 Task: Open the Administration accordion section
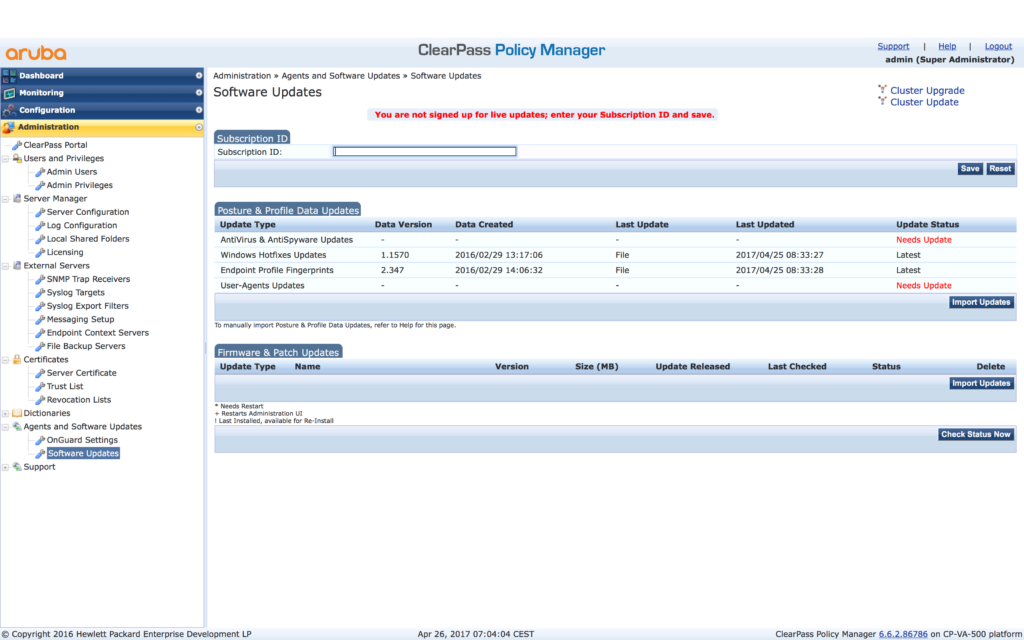[100, 127]
